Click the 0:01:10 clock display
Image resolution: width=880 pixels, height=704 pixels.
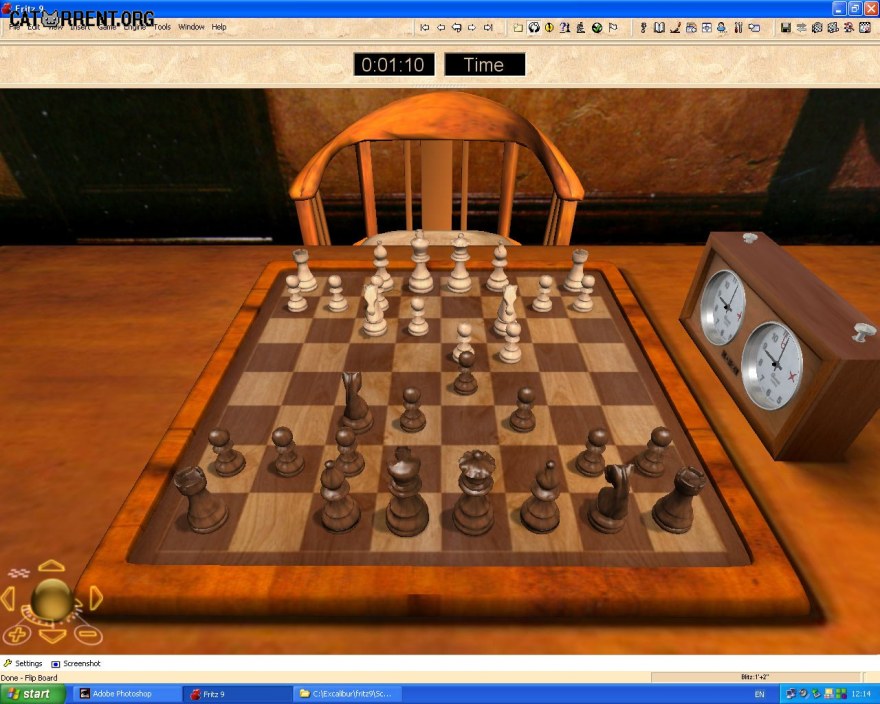(393, 65)
